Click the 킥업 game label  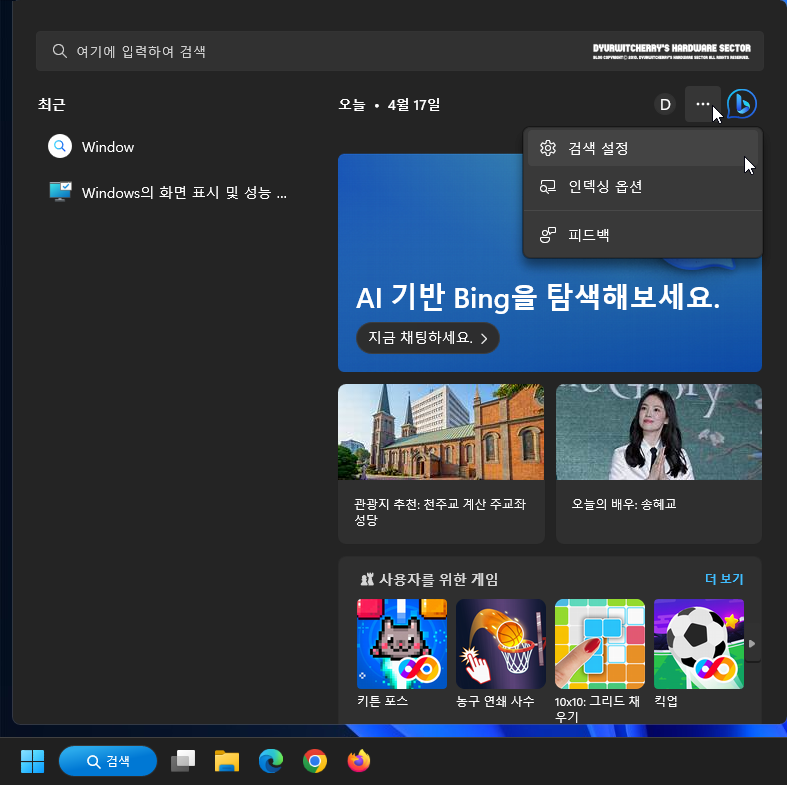pos(666,701)
